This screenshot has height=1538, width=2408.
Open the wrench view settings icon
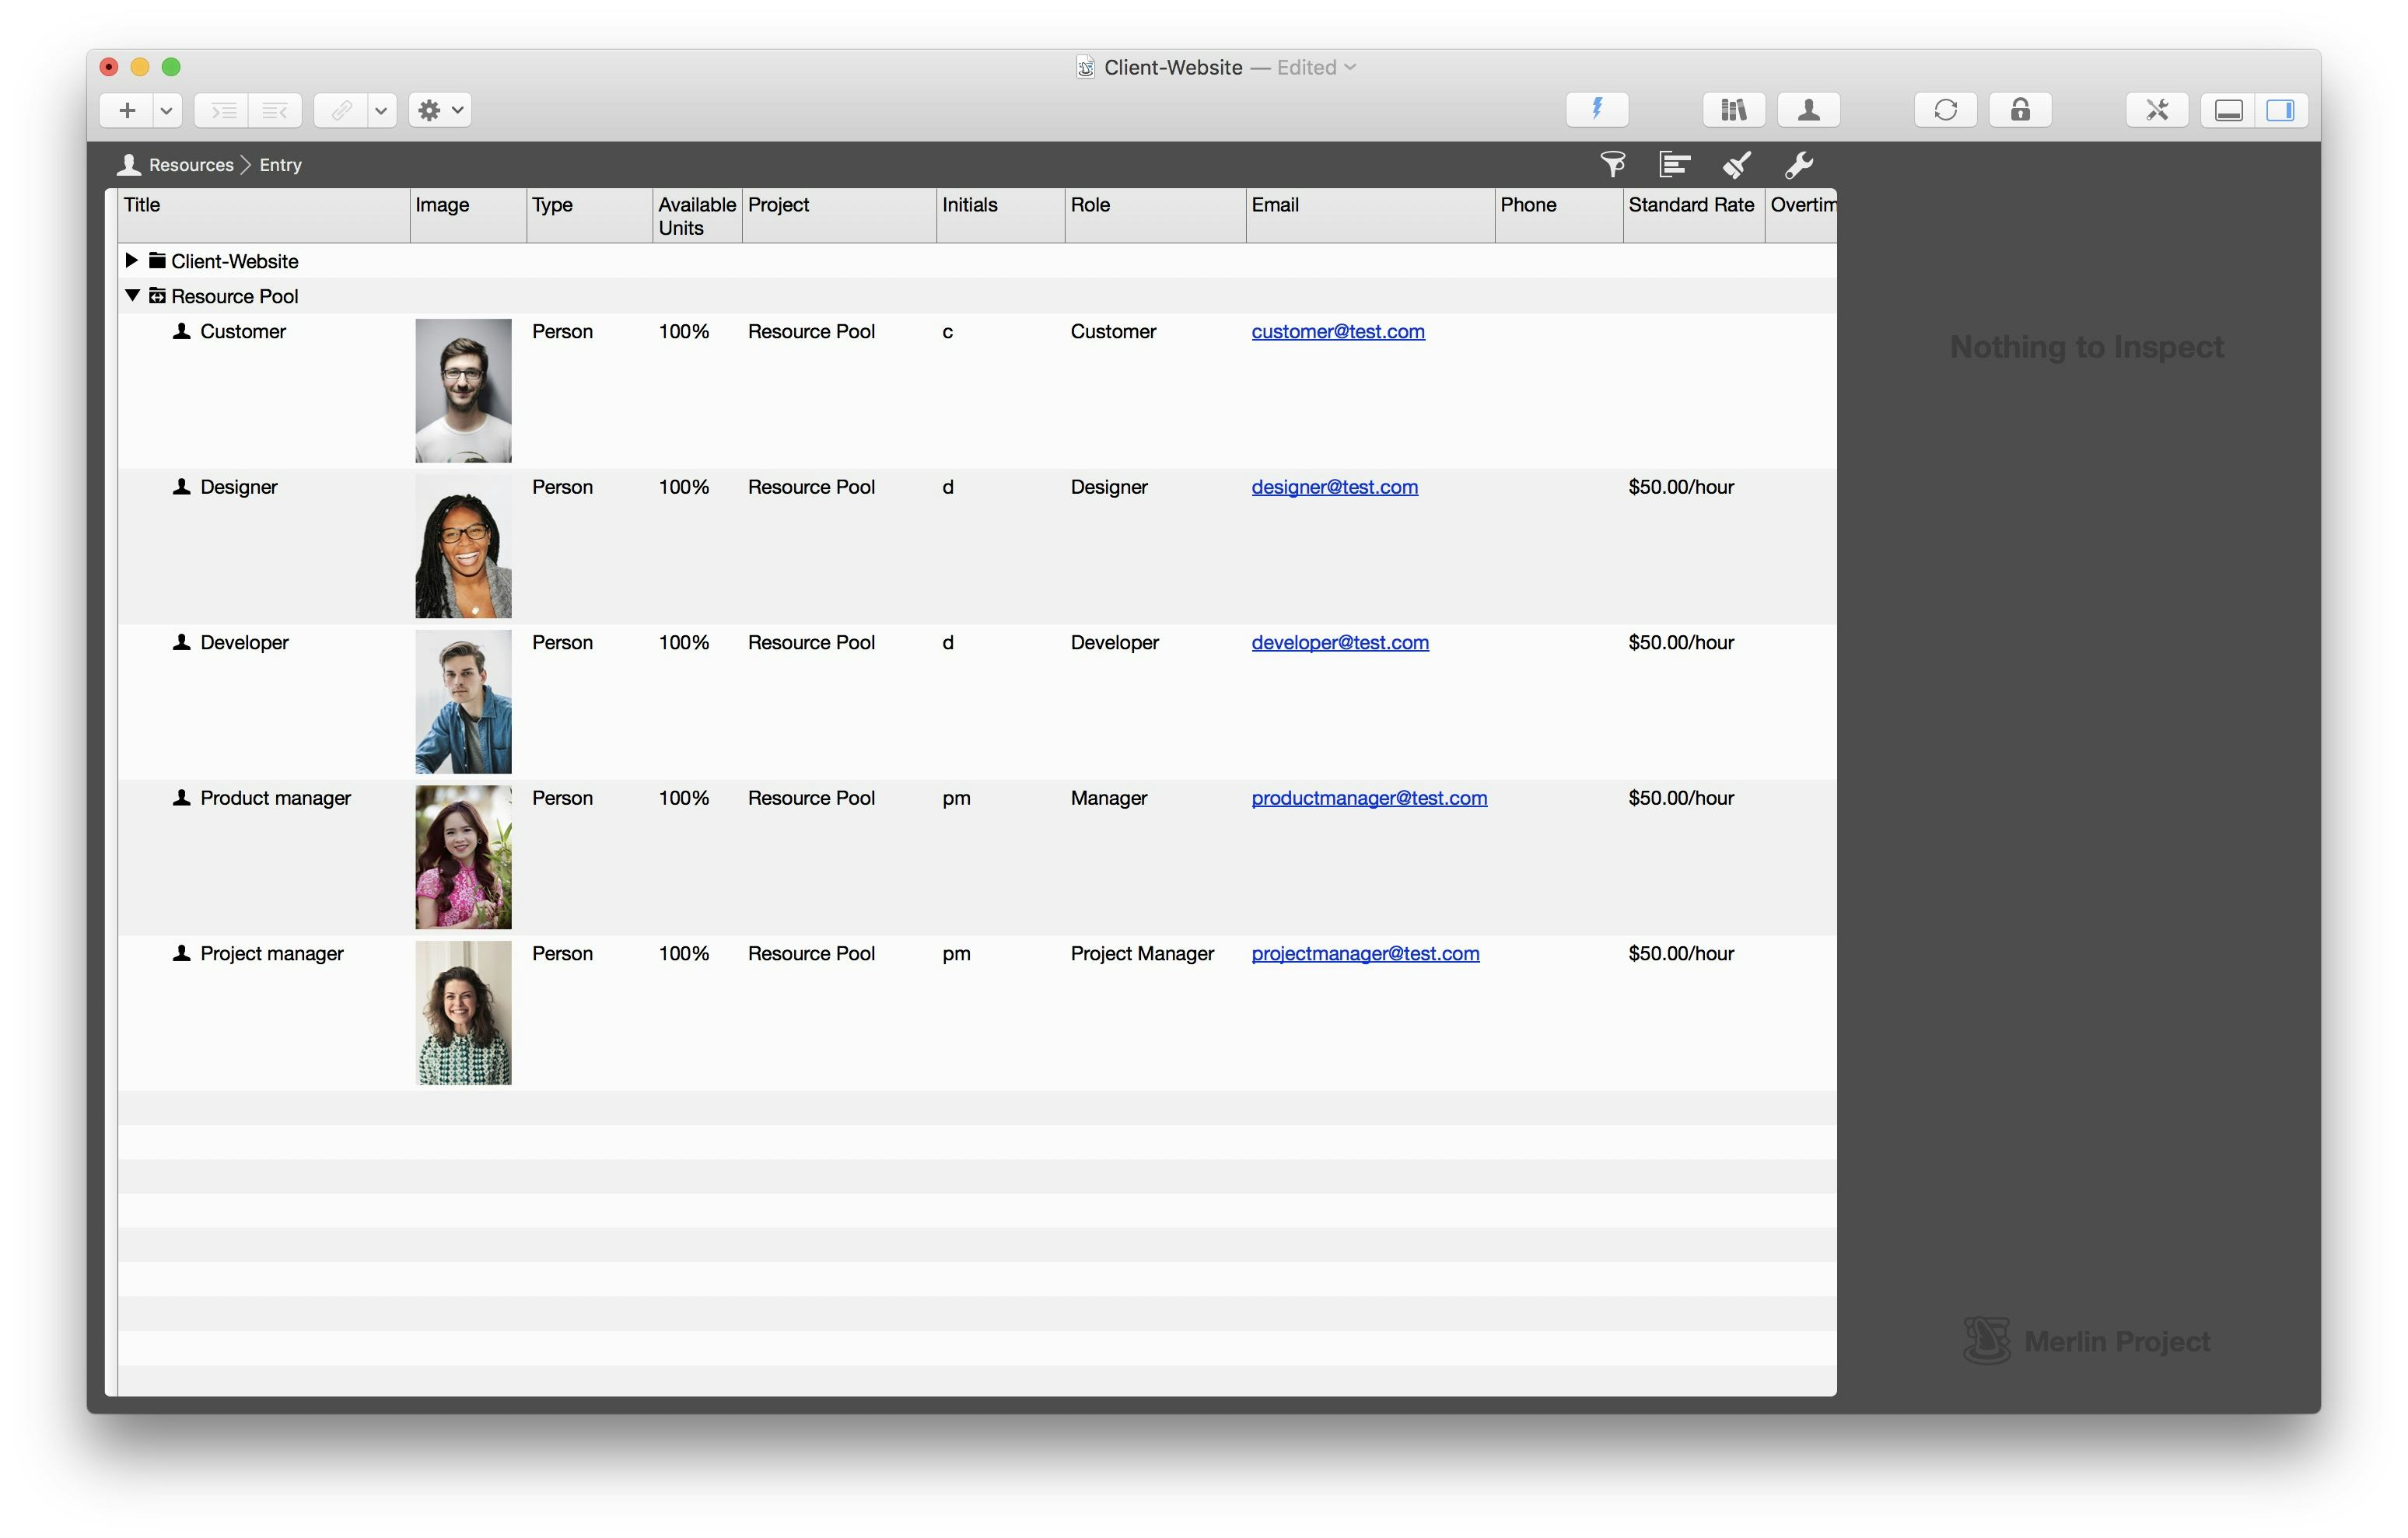click(x=1798, y=164)
